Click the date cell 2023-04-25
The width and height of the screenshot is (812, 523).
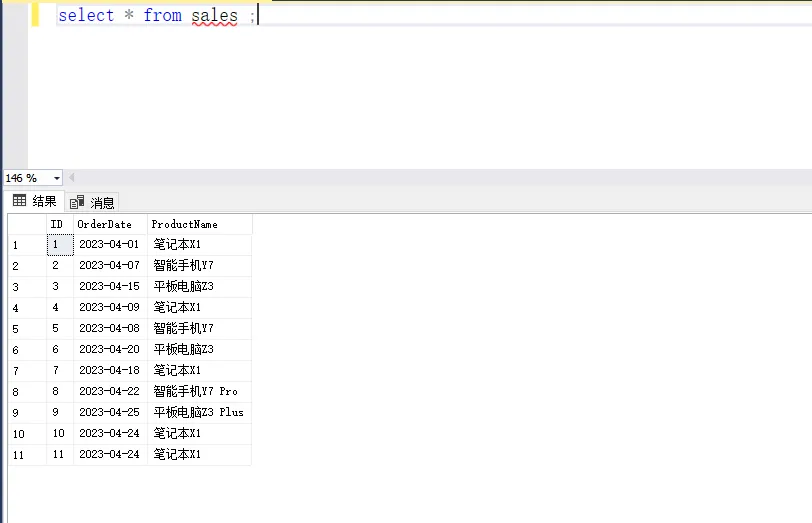110,412
